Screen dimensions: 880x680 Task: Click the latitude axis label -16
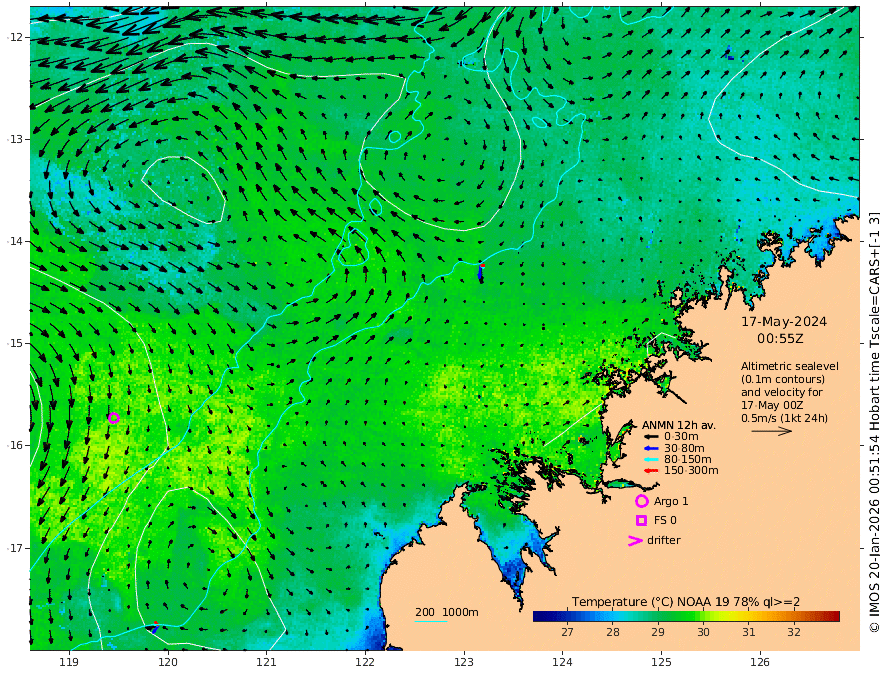pyautogui.click(x=16, y=445)
